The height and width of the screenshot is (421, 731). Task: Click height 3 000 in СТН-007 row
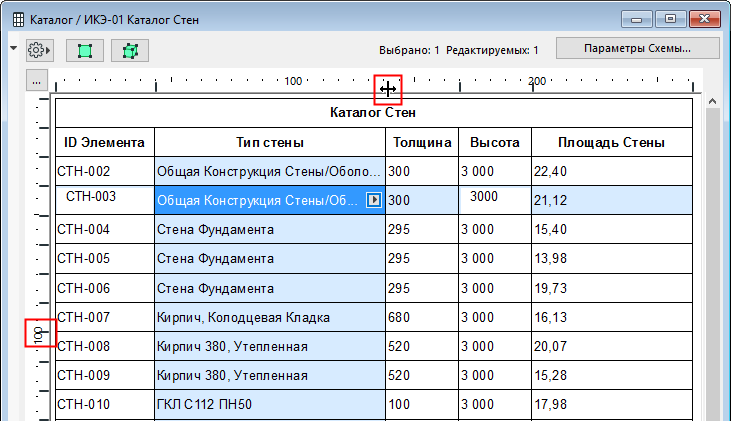pos(495,317)
